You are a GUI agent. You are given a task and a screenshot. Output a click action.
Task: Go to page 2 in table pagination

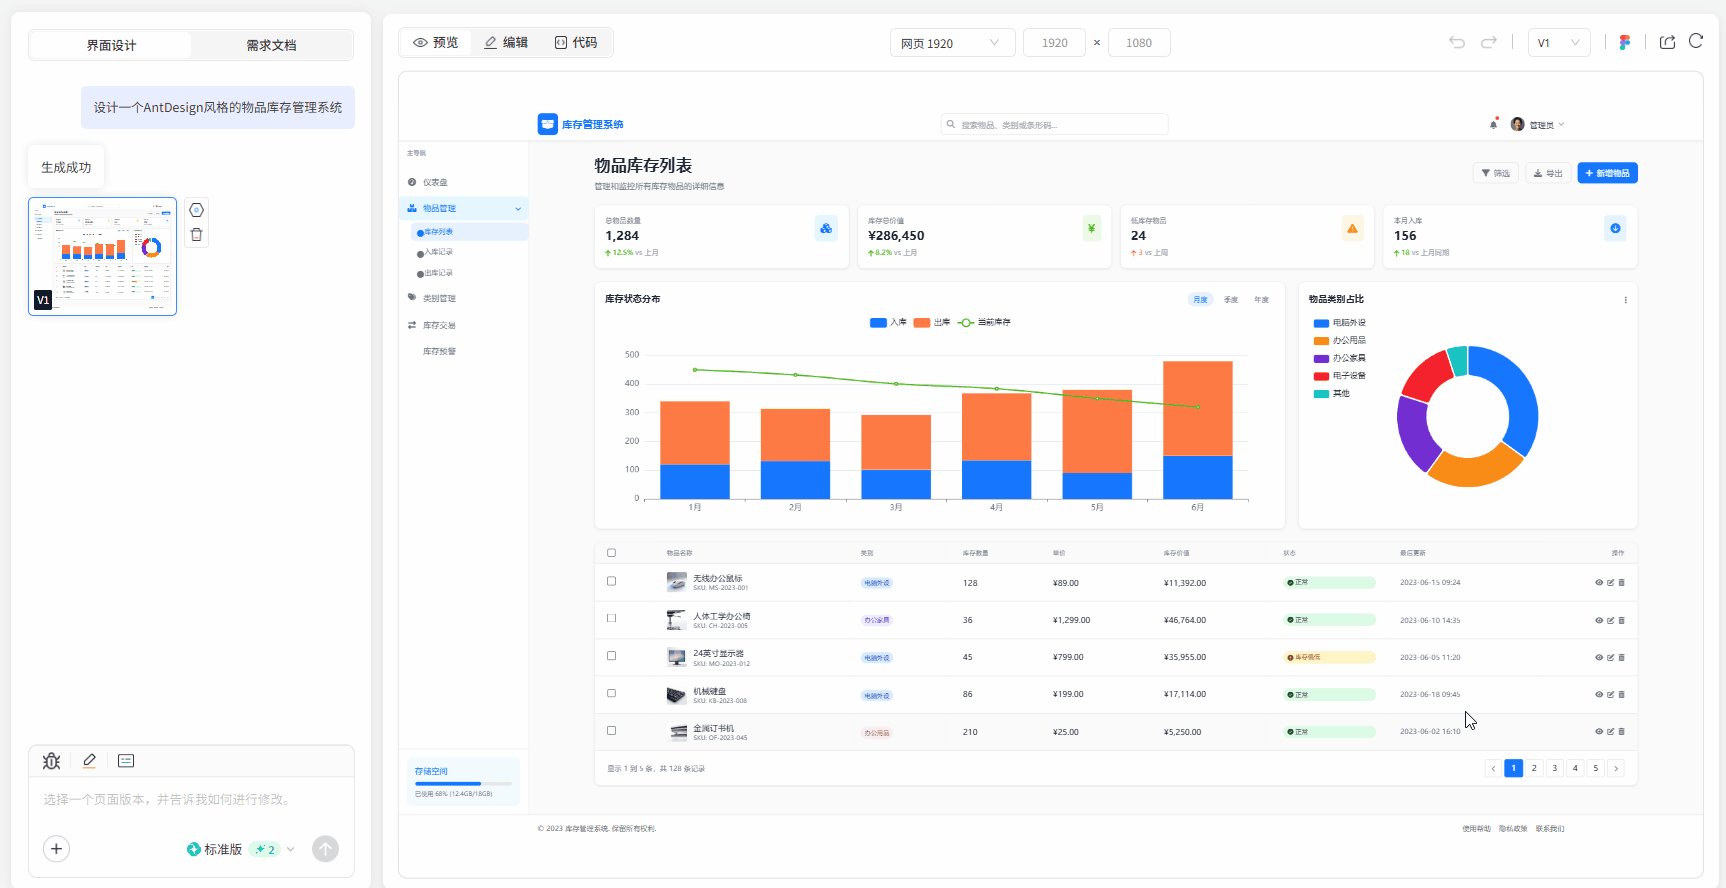(x=1534, y=768)
